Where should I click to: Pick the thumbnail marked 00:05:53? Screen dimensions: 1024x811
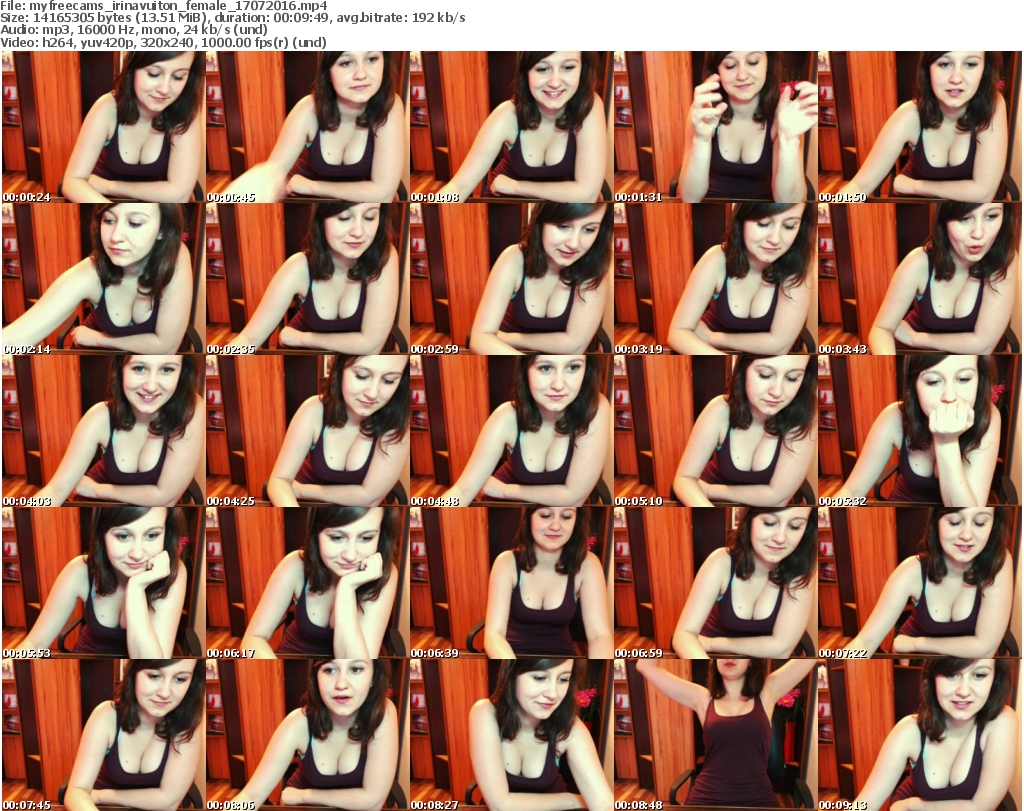tap(103, 583)
